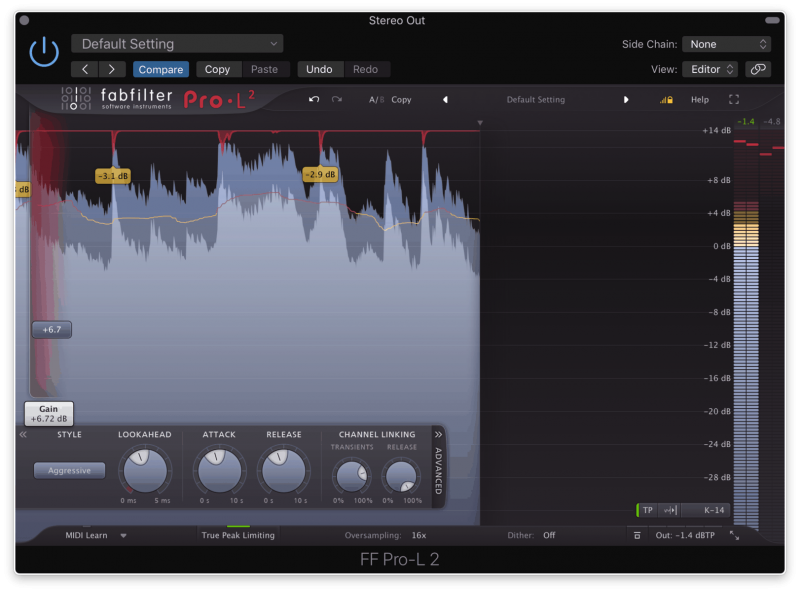The image size is (800, 592).
Task: Toggle the A/B state switch
Action: [377, 100]
